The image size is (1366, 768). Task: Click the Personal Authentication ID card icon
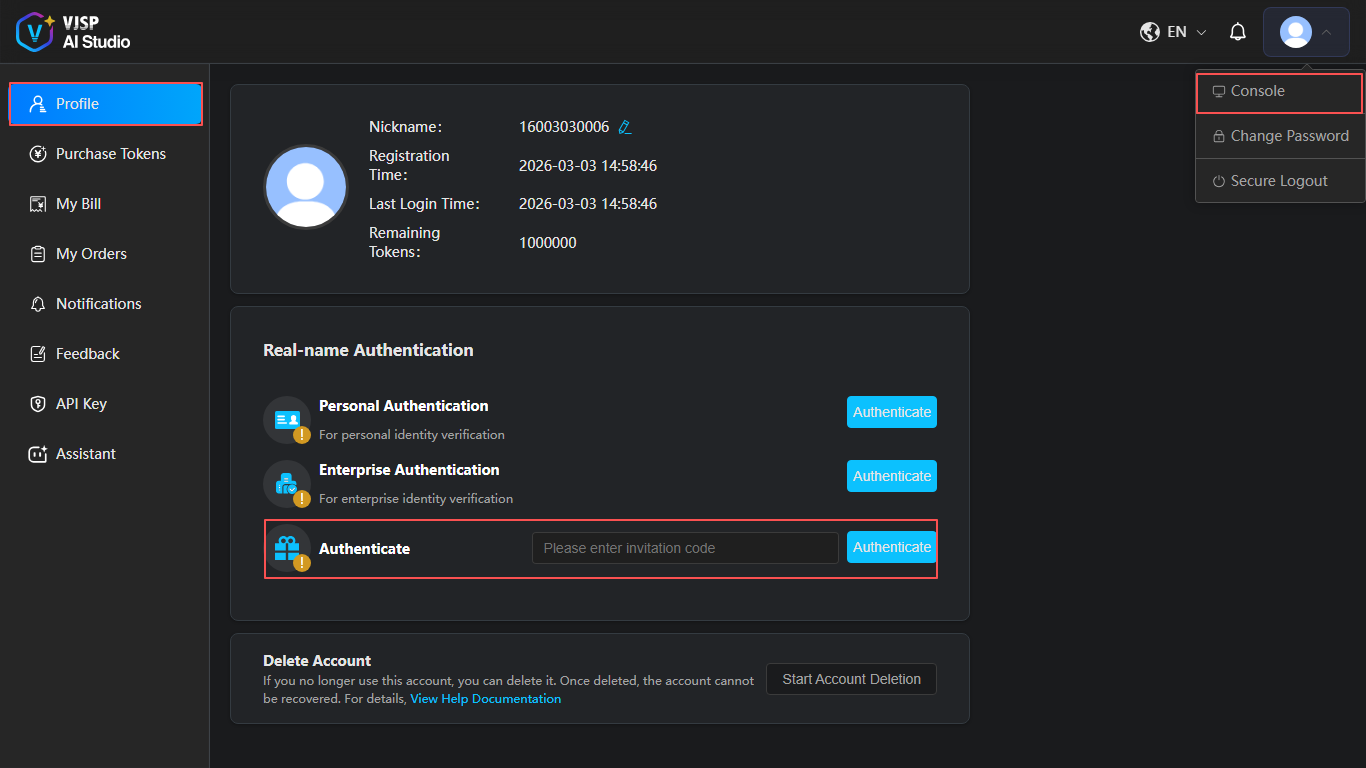click(287, 419)
